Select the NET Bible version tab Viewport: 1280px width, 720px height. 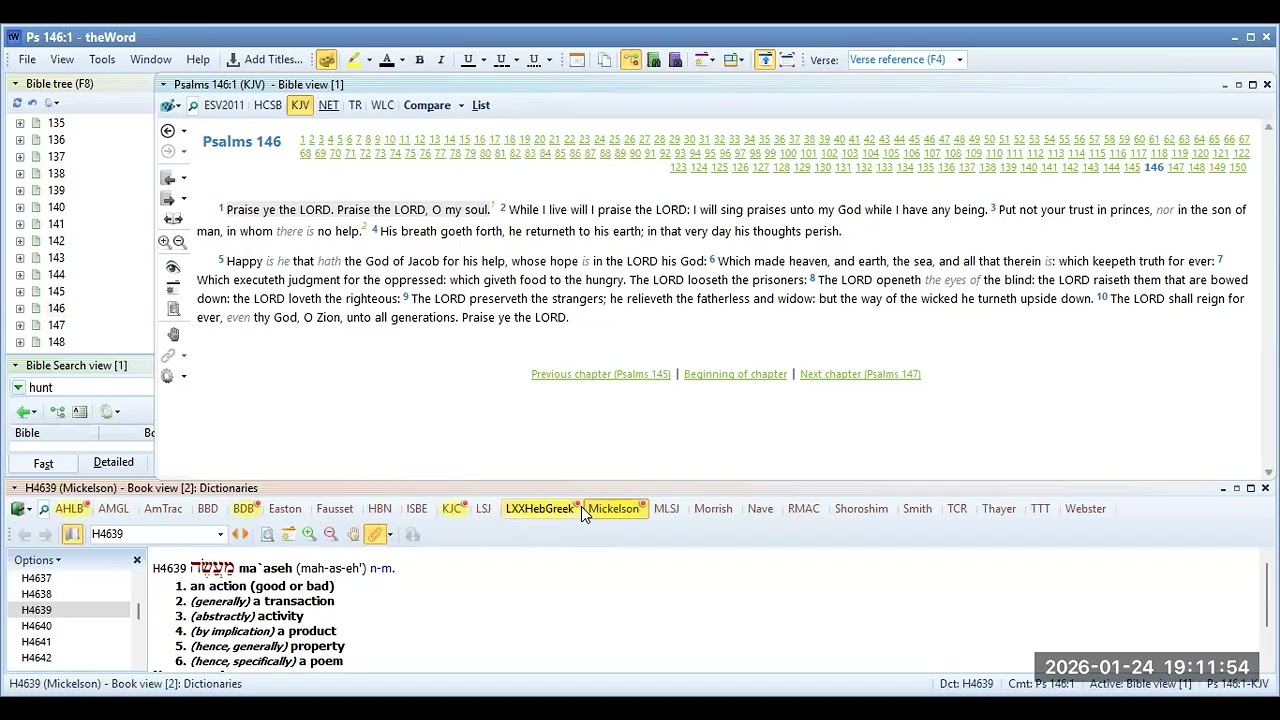328,105
